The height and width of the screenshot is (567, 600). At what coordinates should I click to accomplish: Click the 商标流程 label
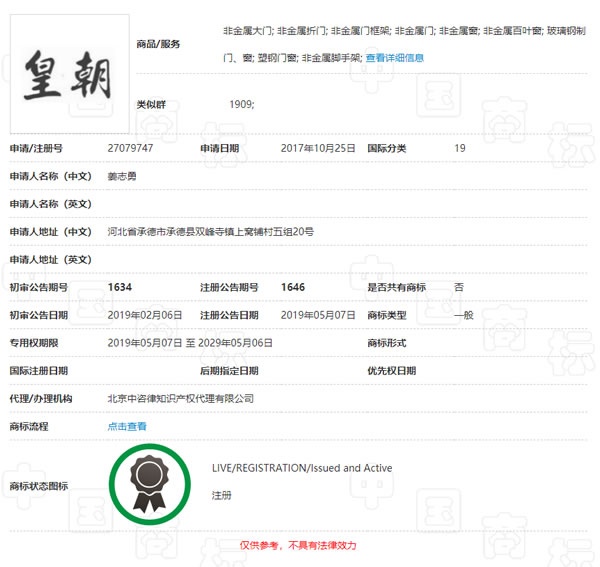29,426
